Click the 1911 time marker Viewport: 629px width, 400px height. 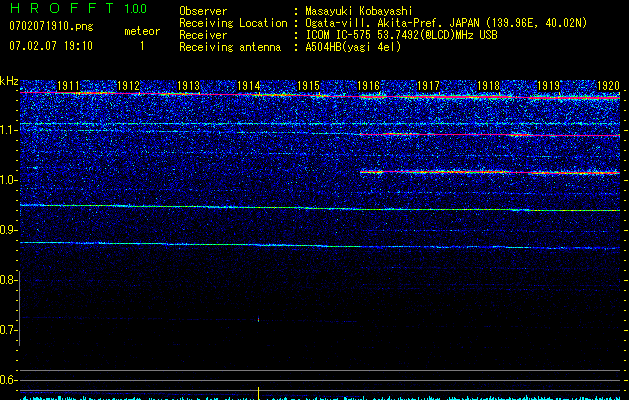pyautogui.click(x=70, y=87)
